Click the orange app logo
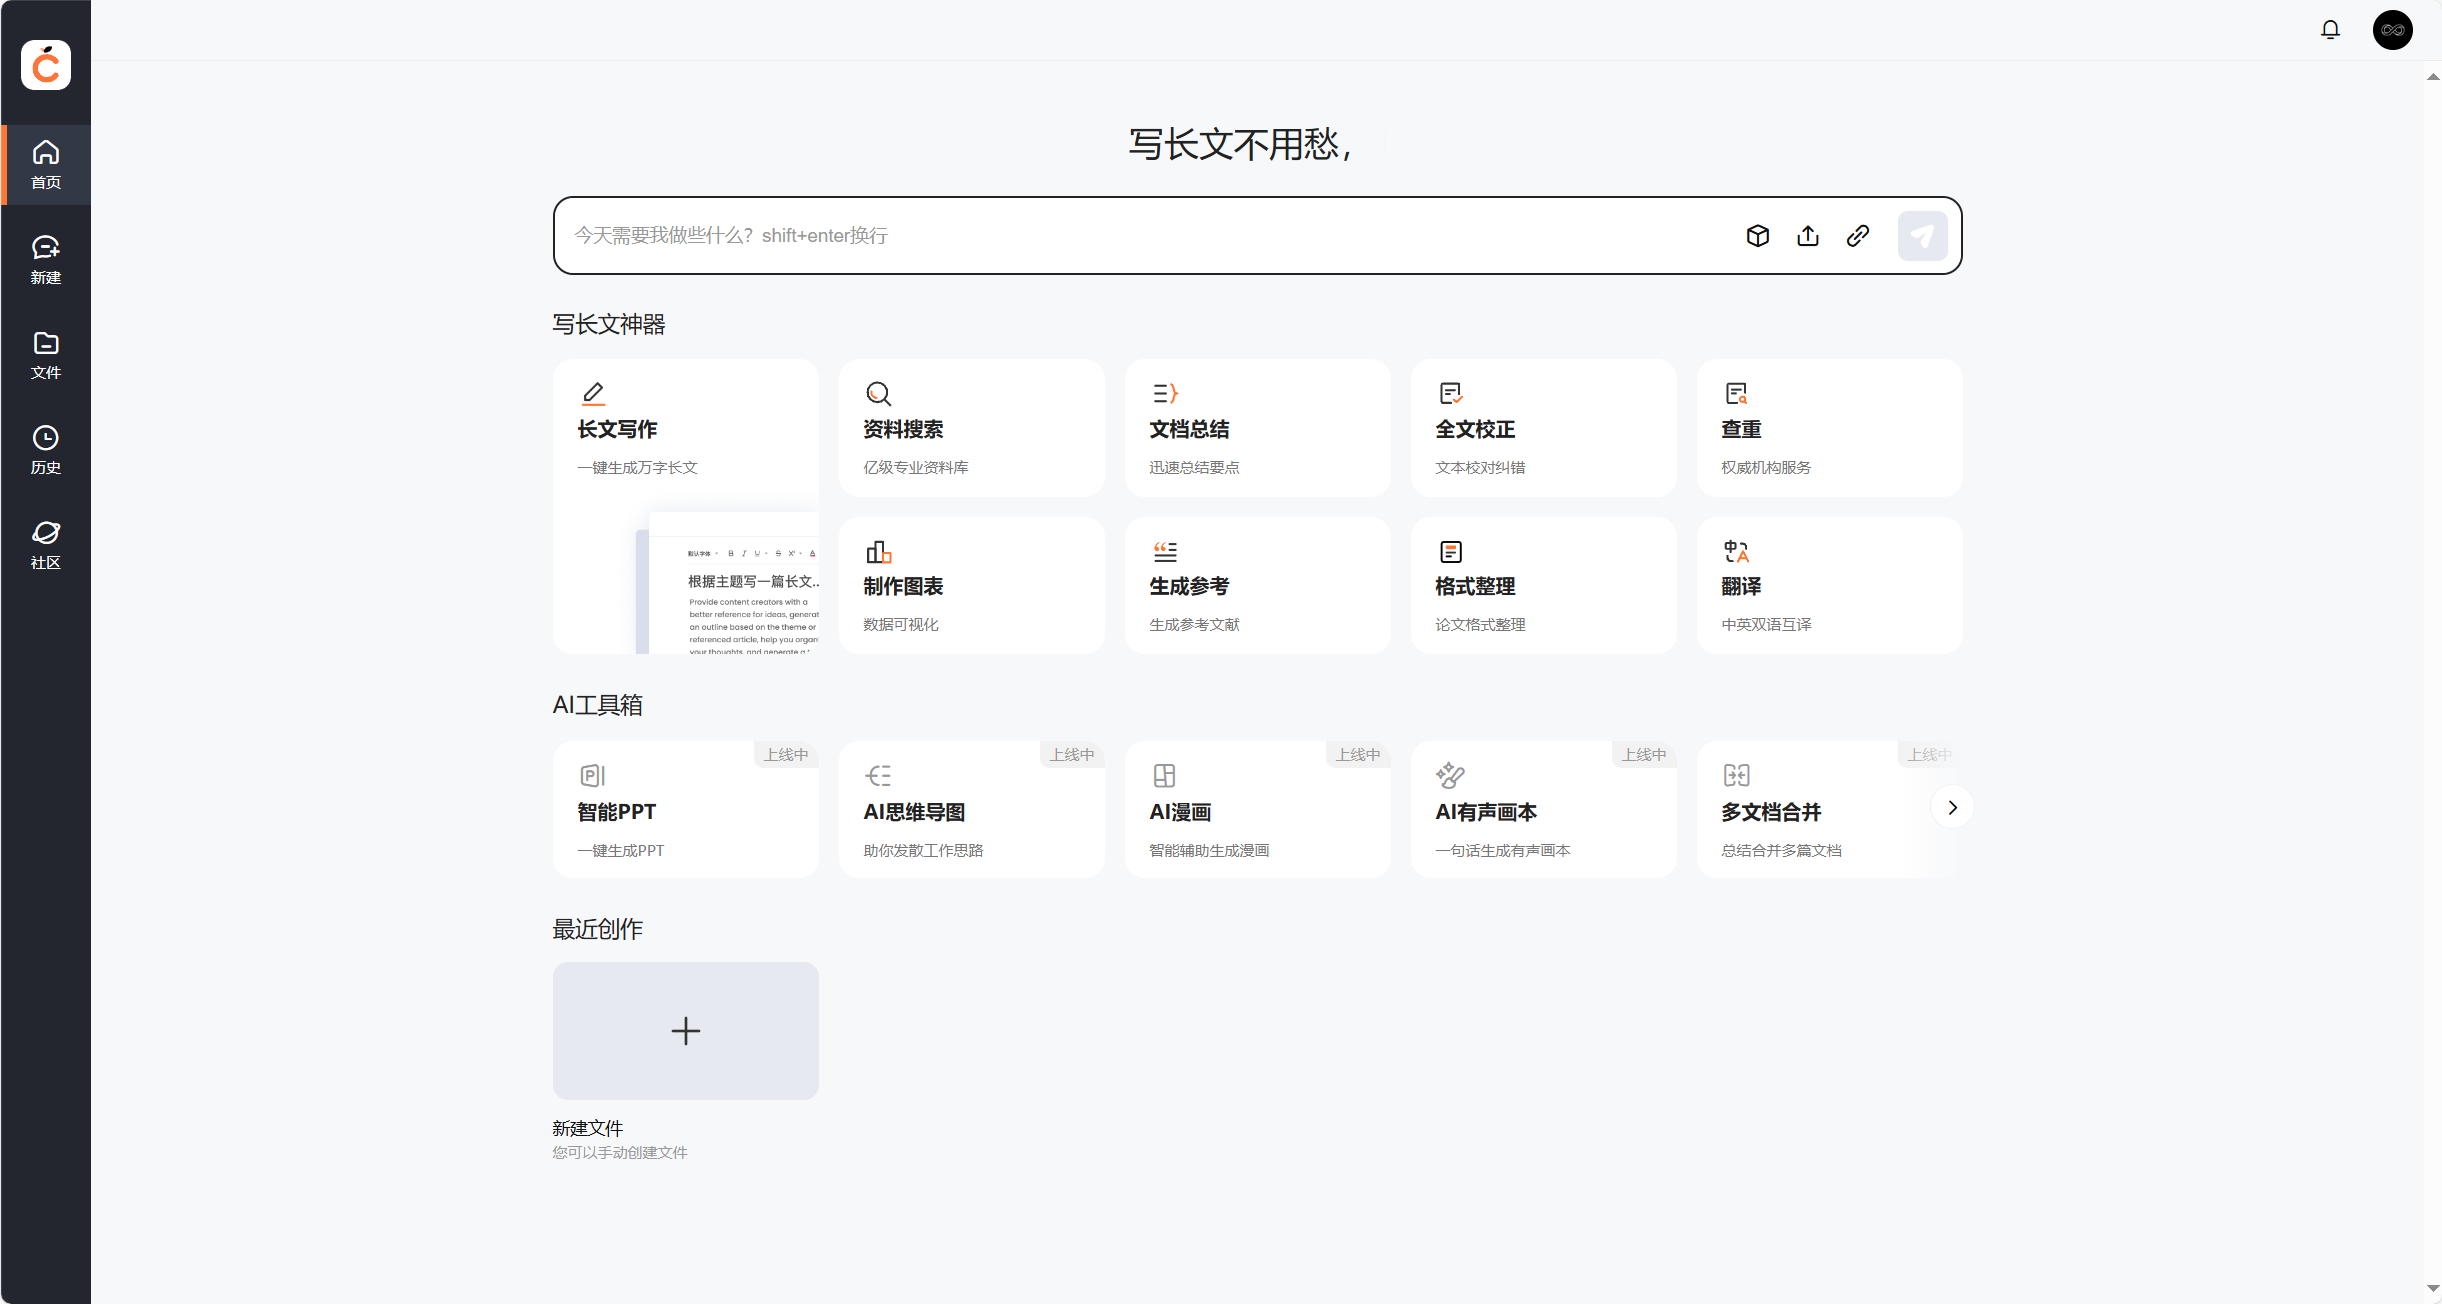2442x1304 pixels. pyautogui.click(x=45, y=65)
